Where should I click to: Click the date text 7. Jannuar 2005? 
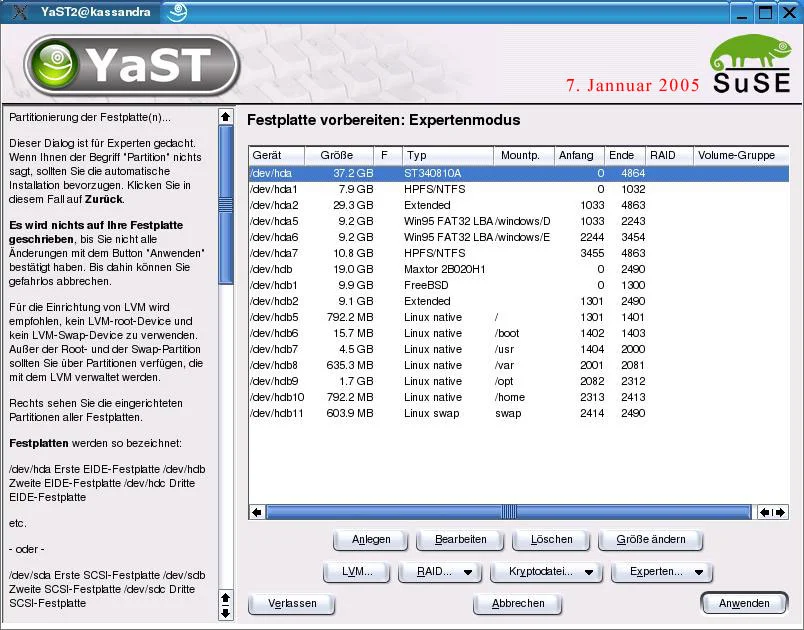point(633,85)
